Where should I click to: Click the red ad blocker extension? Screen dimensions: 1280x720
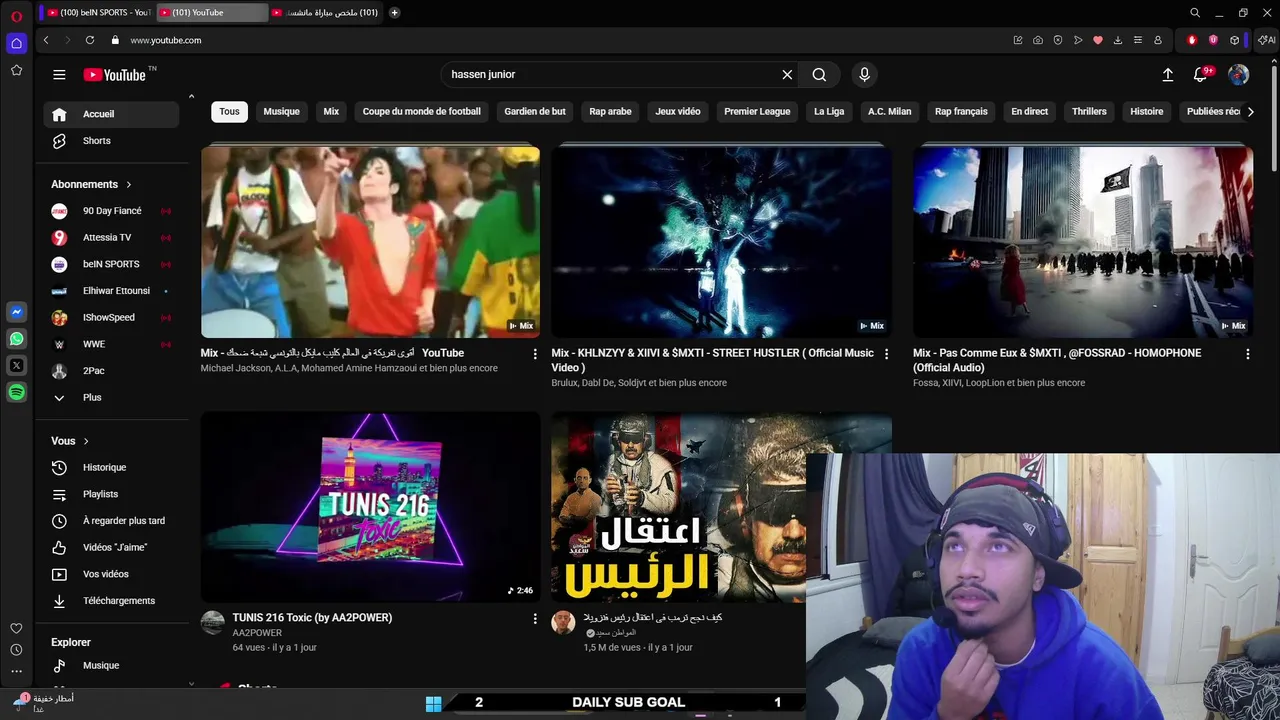point(1192,40)
